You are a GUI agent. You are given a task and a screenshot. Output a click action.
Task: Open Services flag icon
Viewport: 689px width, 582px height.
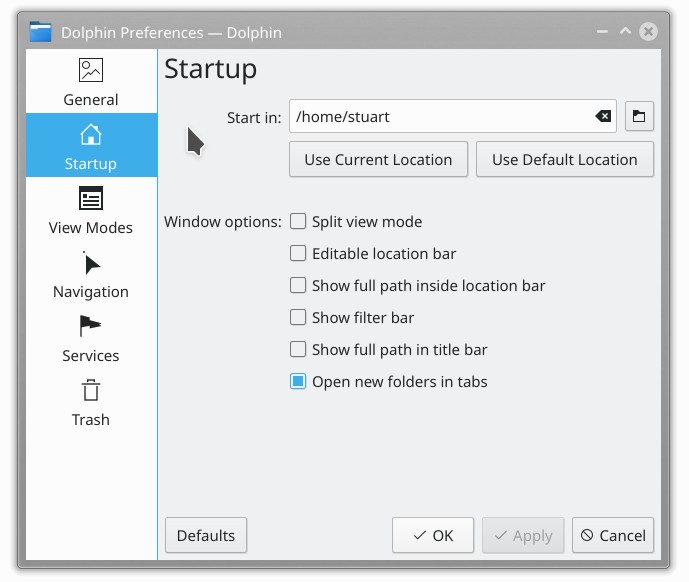click(91, 327)
